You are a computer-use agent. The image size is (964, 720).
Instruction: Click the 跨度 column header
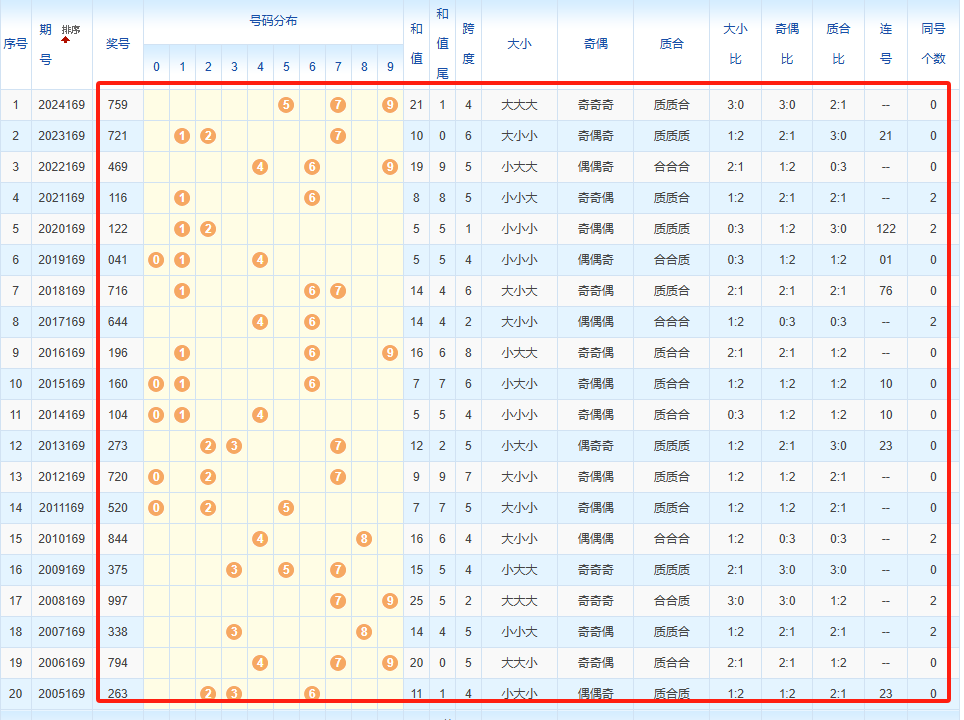tap(468, 44)
